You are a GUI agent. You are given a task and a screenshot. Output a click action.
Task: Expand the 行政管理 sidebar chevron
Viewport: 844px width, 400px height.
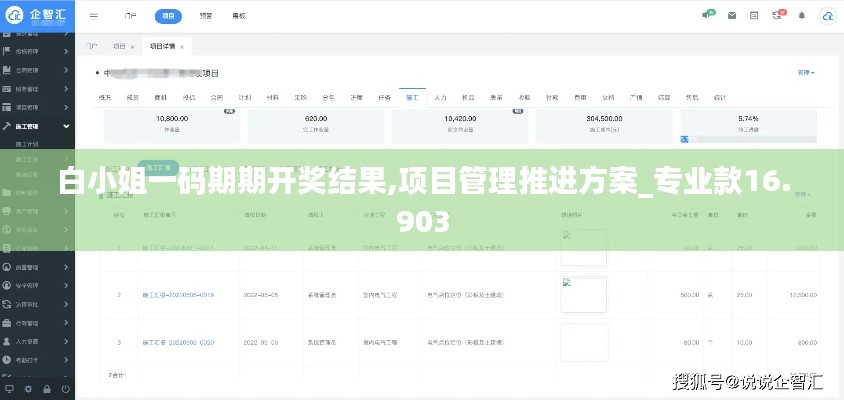pos(66,323)
